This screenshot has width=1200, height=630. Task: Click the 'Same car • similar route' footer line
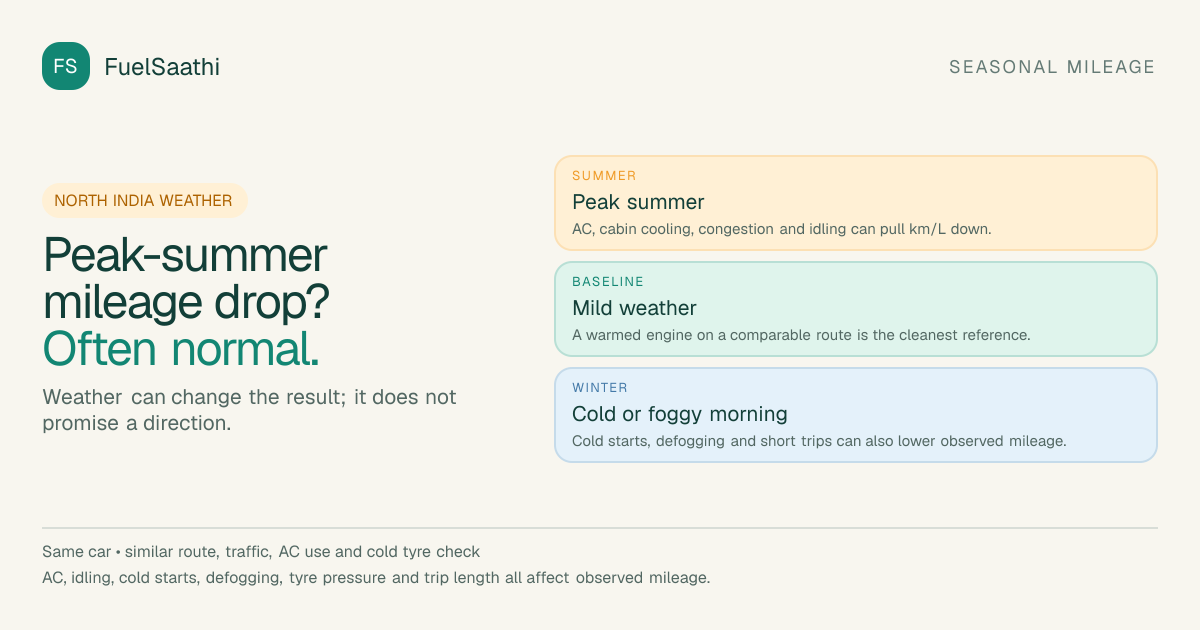coord(261,552)
